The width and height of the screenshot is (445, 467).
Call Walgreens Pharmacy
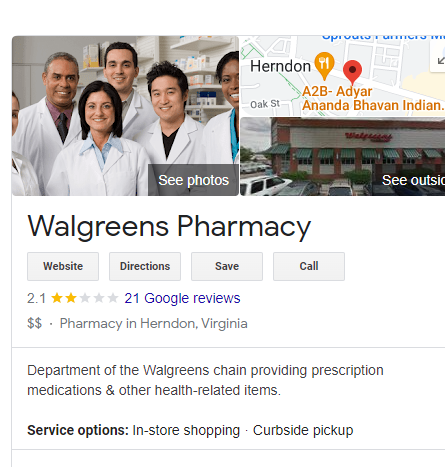(309, 266)
